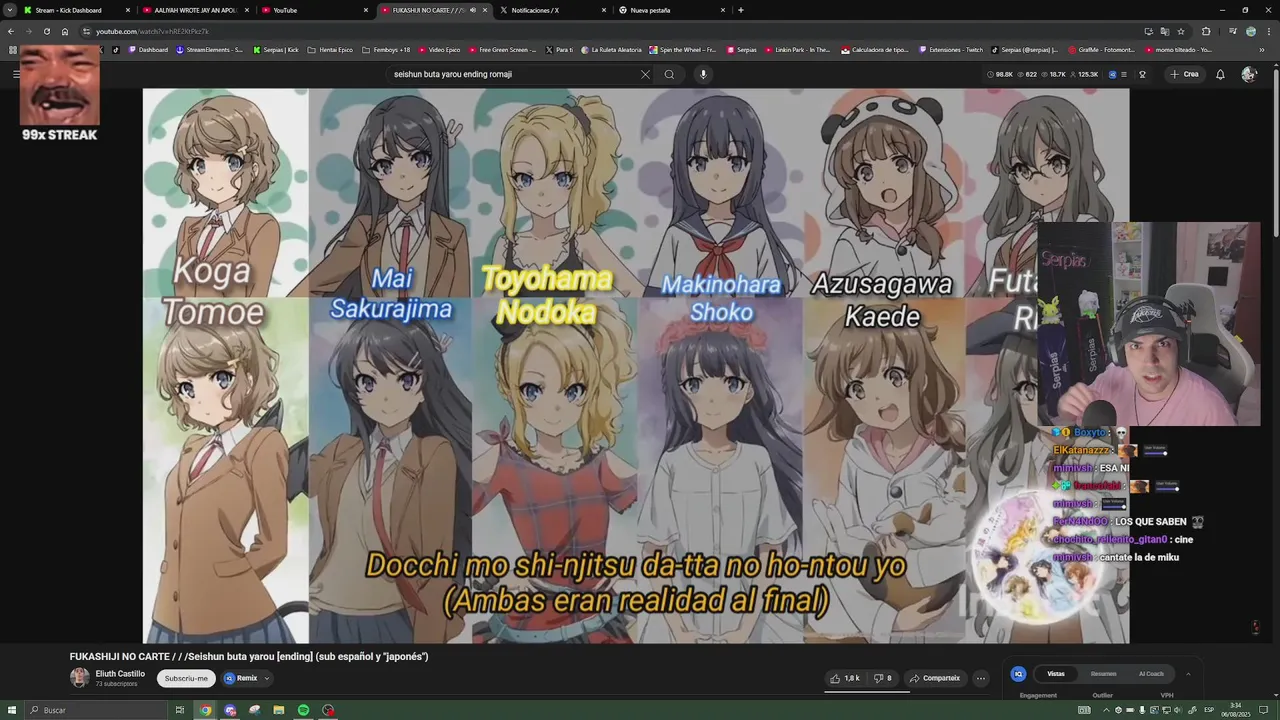Image resolution: width=1280 pixels, height=720 pixels.
Task: Open the browser home page
Action: (65, 31)
